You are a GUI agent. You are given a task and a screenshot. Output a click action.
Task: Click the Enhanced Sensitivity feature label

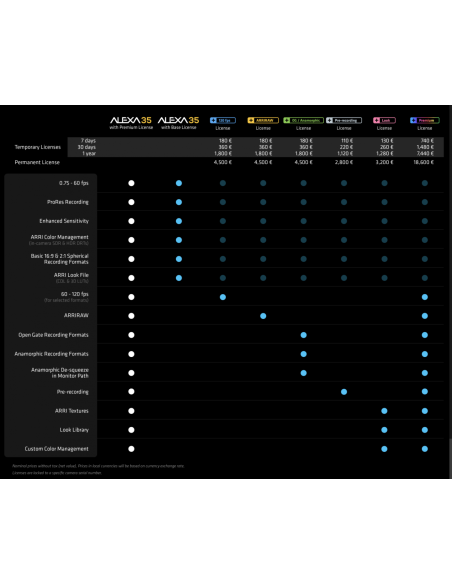pyautogui.click(x=64, y=221)
